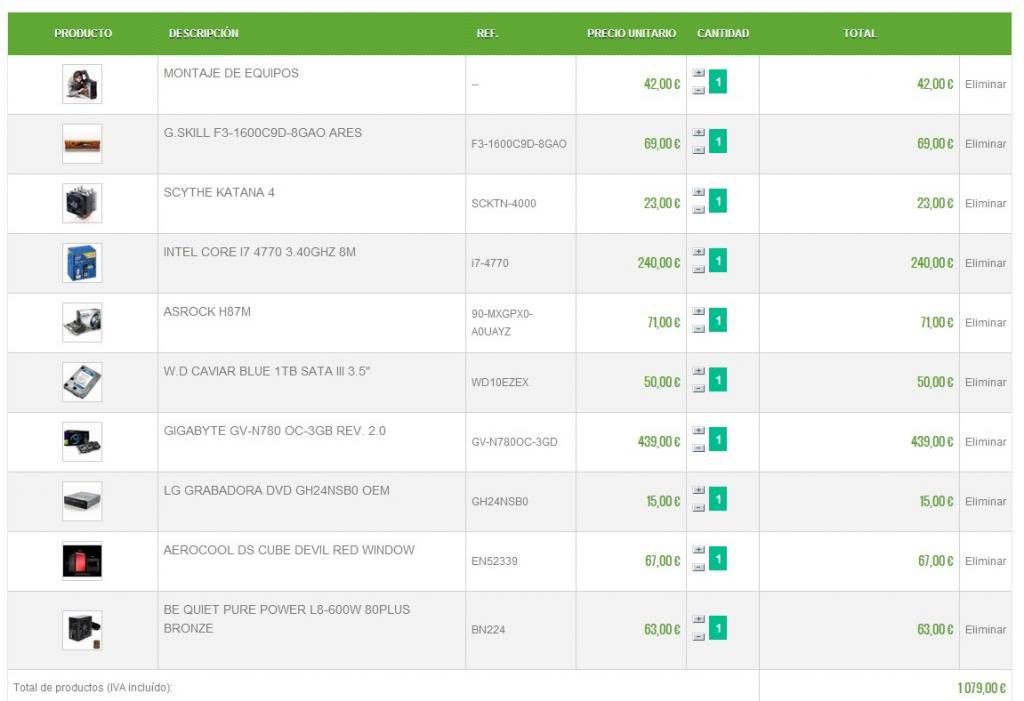
Task: Decrease quantity of INTEL CORE I7 4770
Action: [699, 269]
